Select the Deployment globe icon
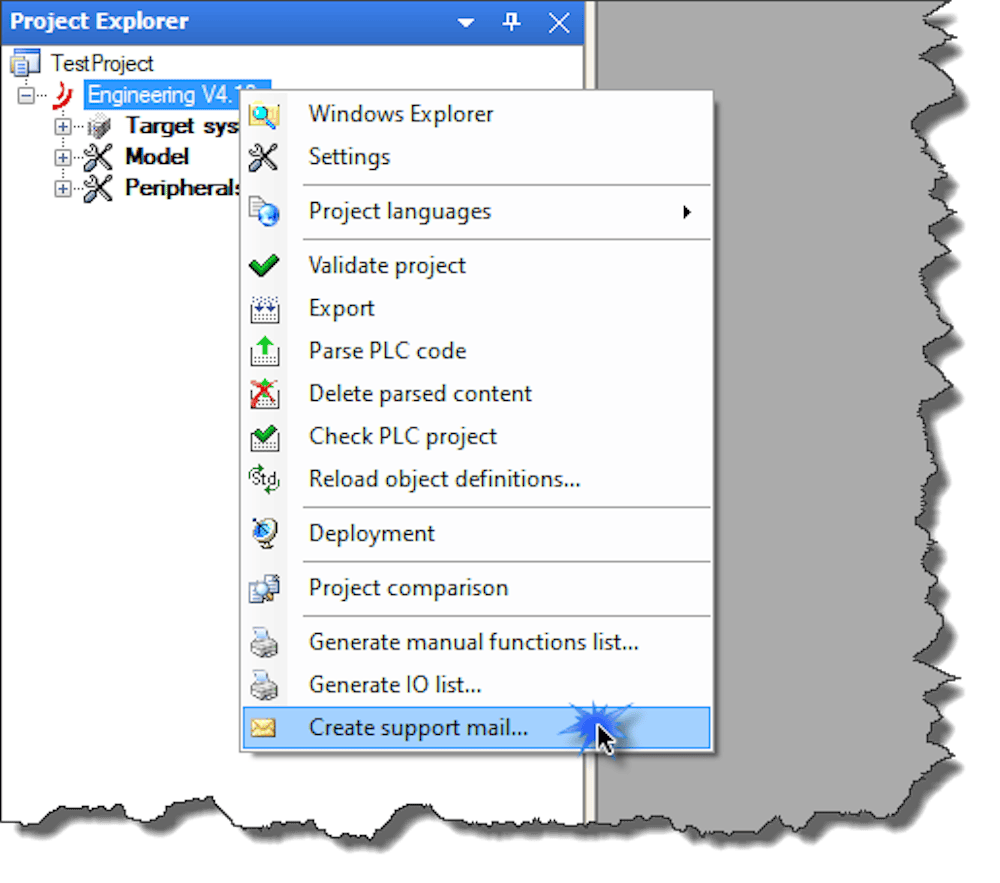Image resolution: width=1000 pixels, height=883 pixels. (x=265, y=533)
